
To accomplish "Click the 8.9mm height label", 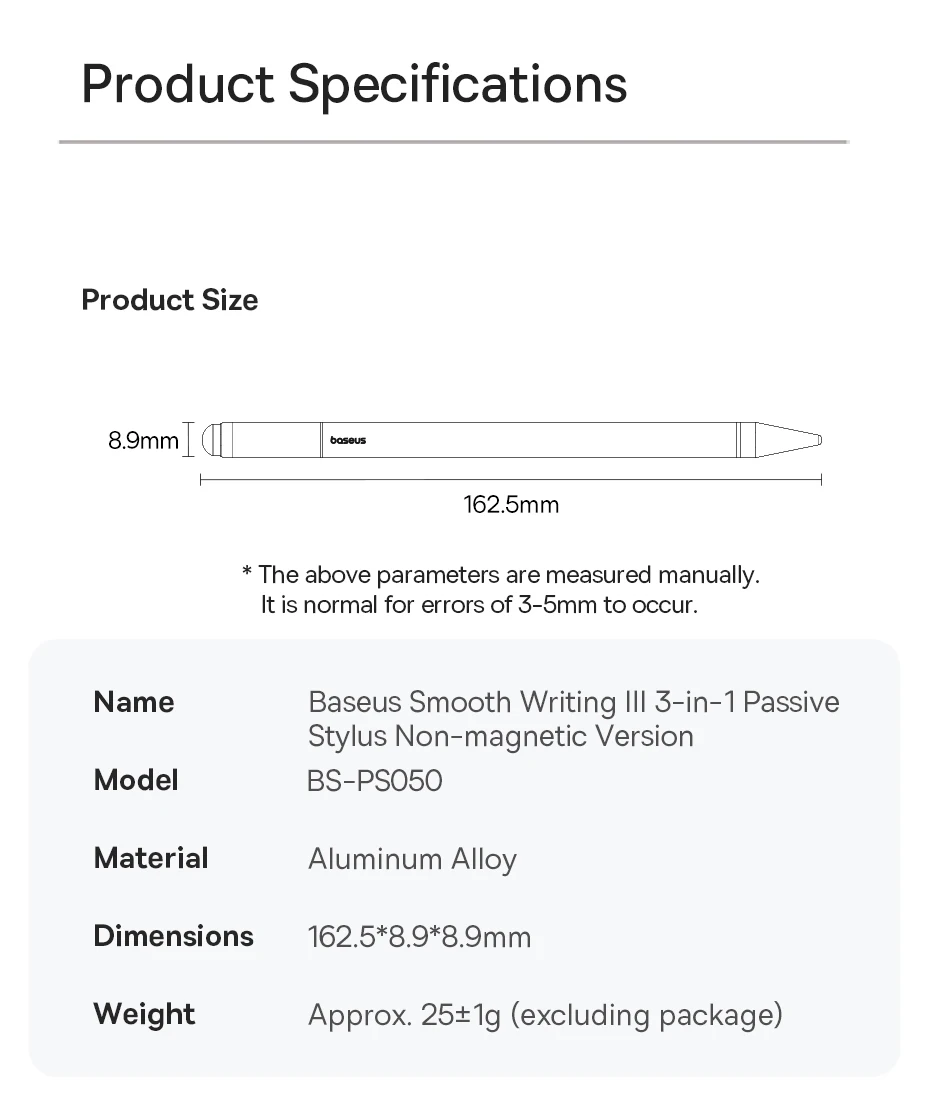I will (143, 440).
